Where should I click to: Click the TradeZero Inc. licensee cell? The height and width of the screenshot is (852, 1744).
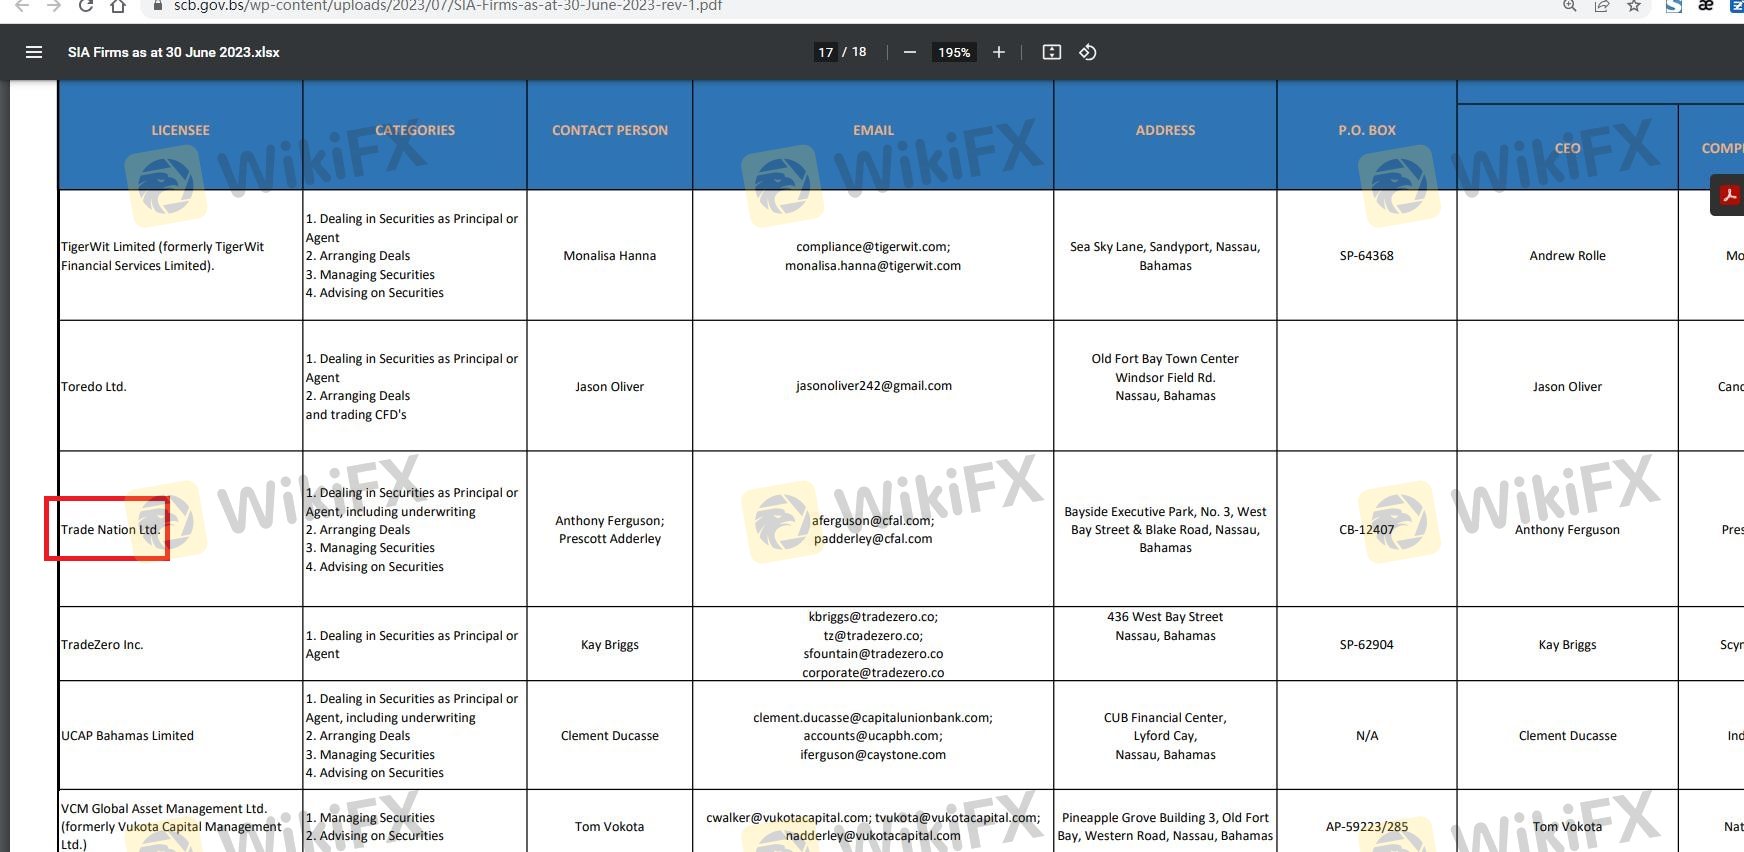(102, 645)
